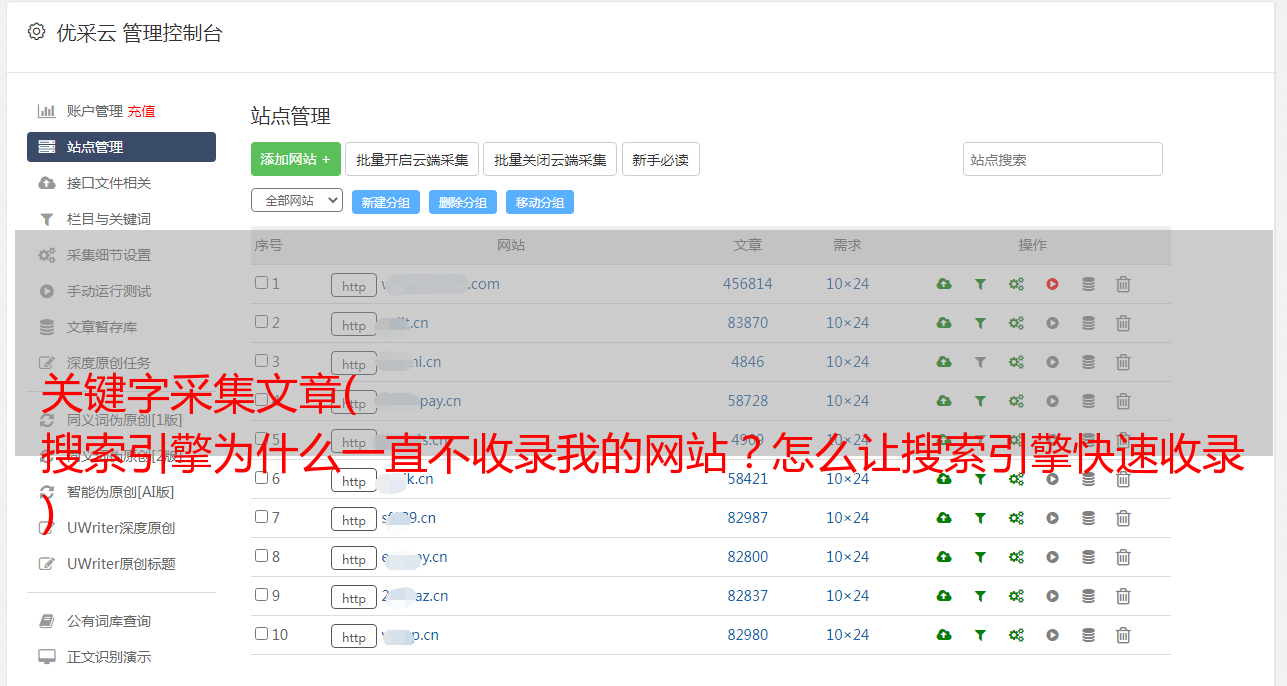Check the checkbox for site row 1
This screenshot has width=1287, height=686.
point(261,283)
